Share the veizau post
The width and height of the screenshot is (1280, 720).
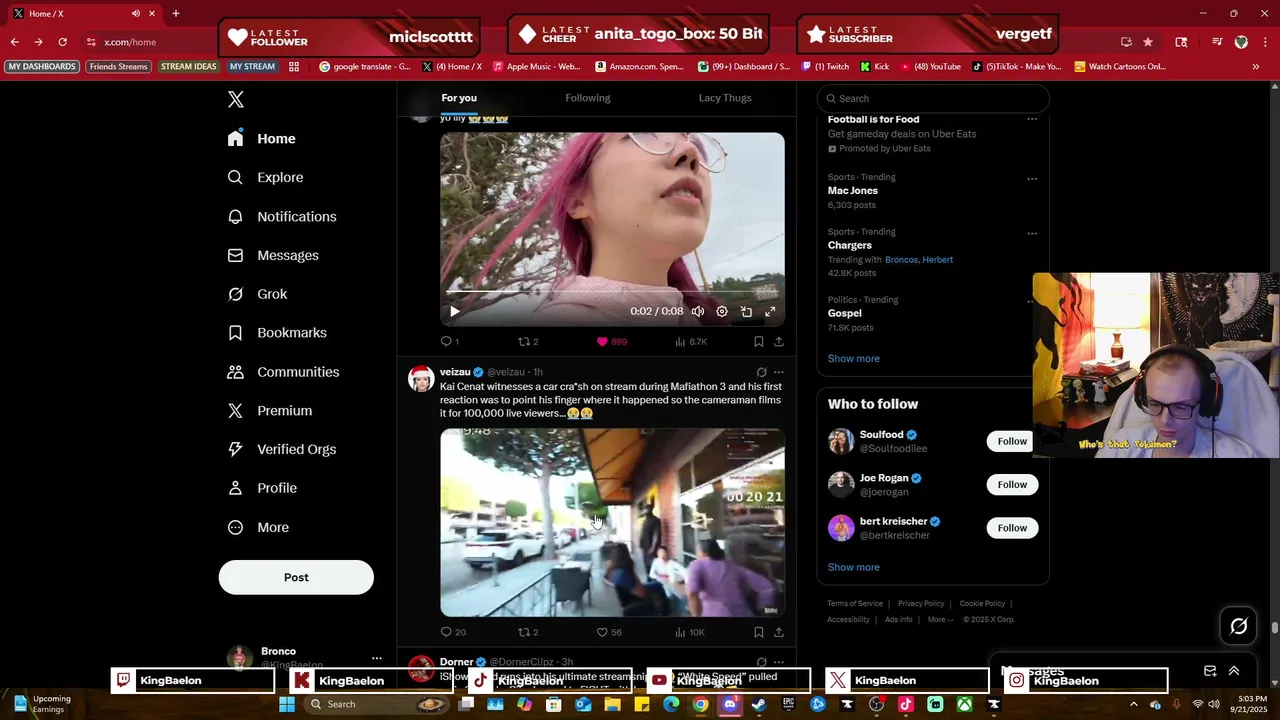click(x=779, y=632)
